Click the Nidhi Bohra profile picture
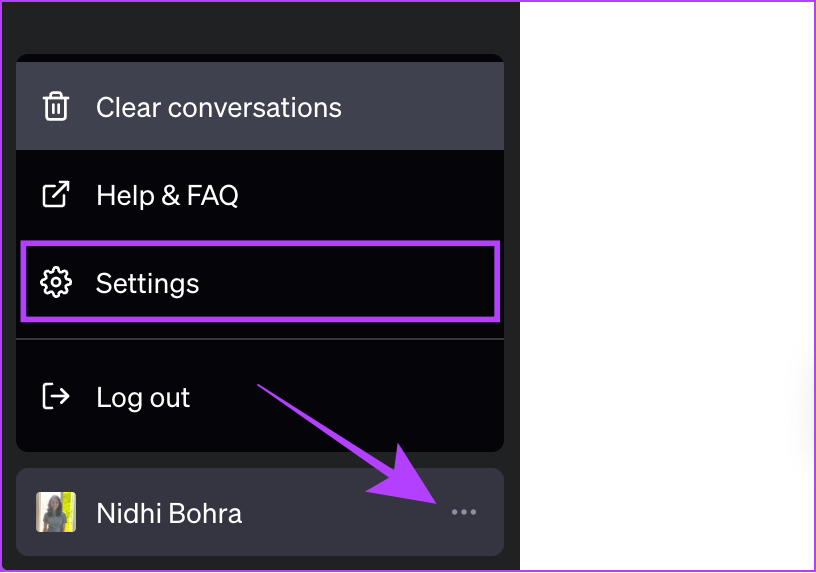The width and height of the screenshot is (816, 573). click(56, 512)
